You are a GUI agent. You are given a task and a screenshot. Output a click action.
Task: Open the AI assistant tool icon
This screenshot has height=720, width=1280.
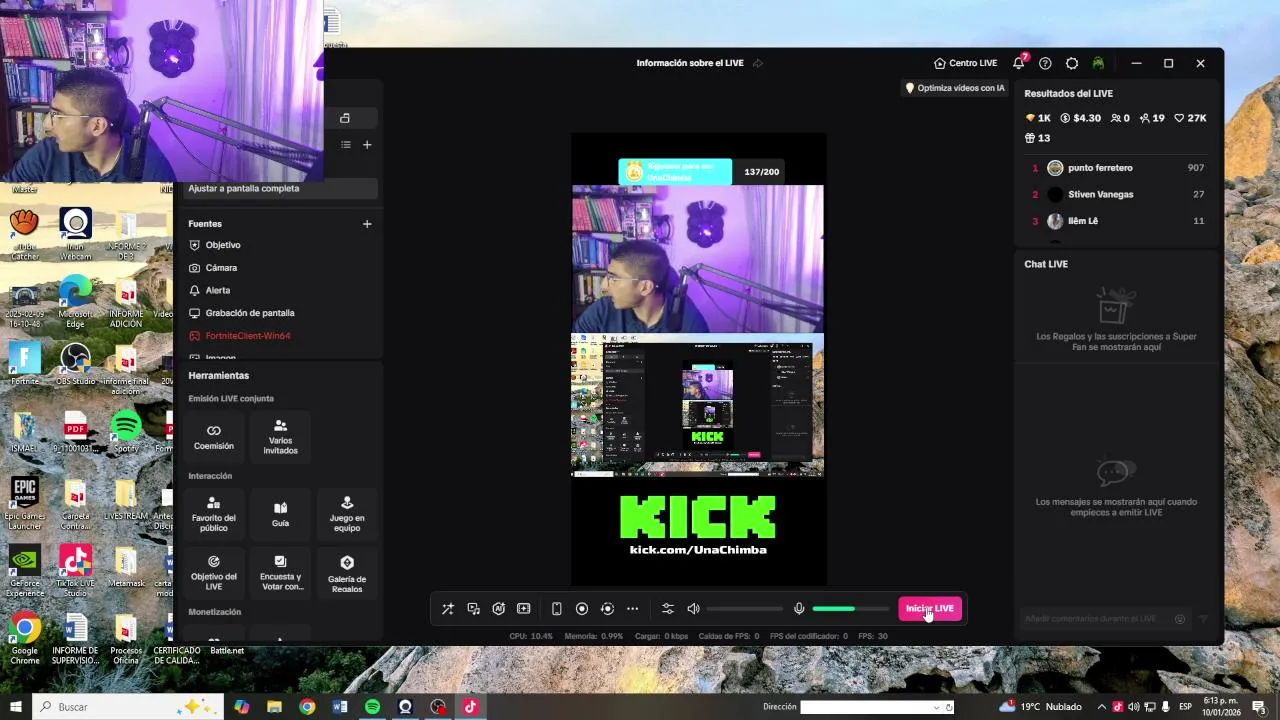498,609
